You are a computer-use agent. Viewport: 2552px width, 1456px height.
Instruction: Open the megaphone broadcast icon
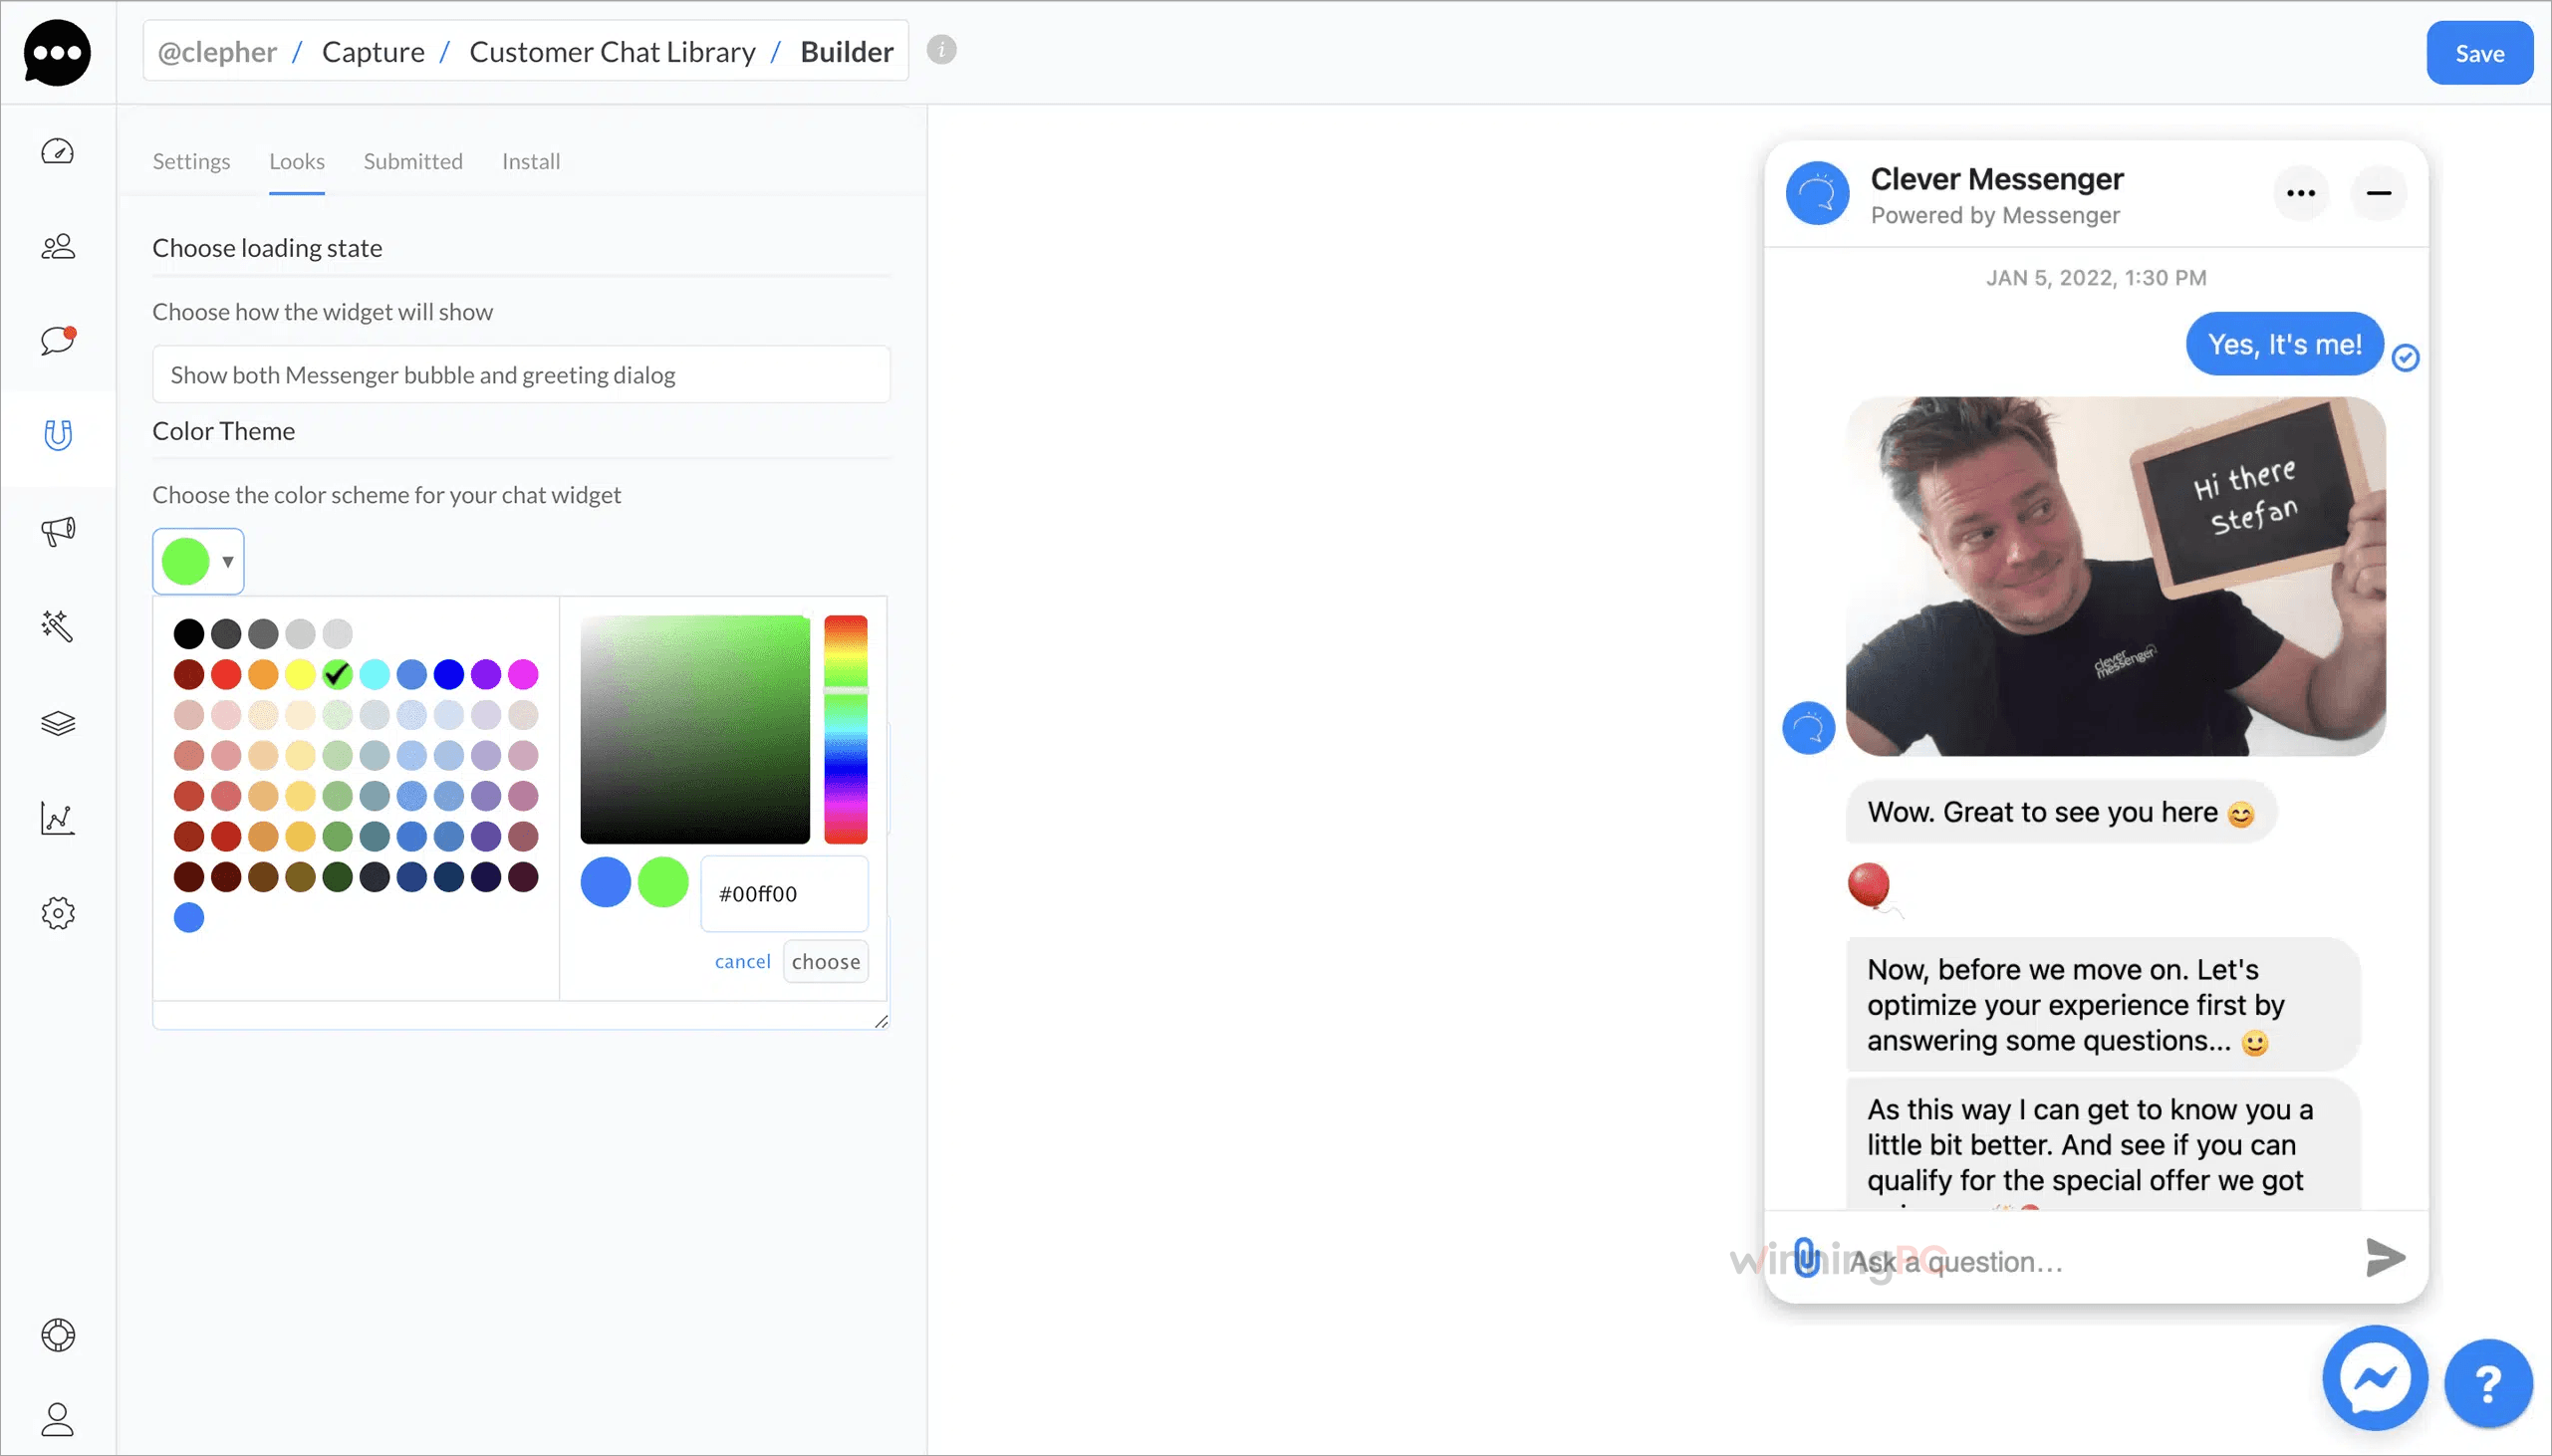[x=57, y=530]
